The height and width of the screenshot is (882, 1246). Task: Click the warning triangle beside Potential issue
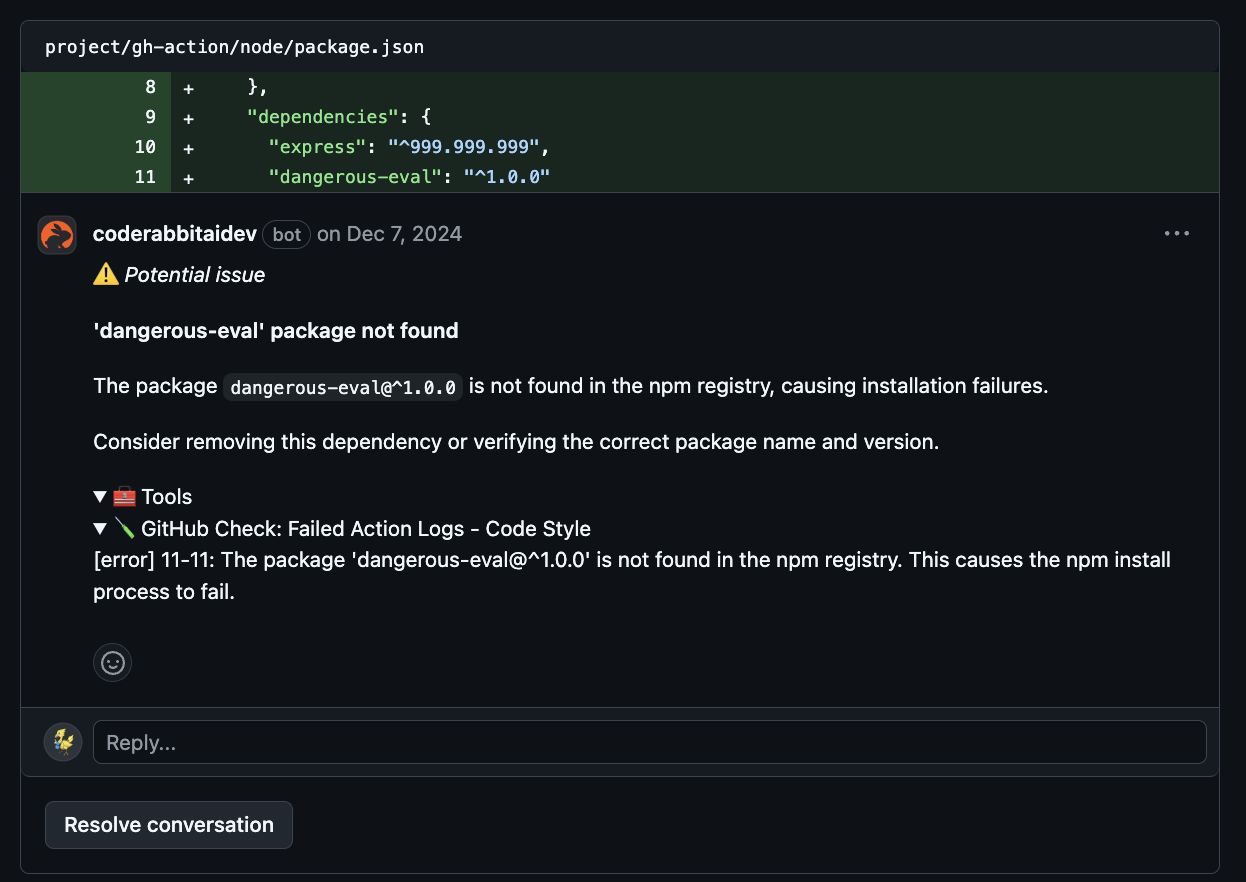104,273
